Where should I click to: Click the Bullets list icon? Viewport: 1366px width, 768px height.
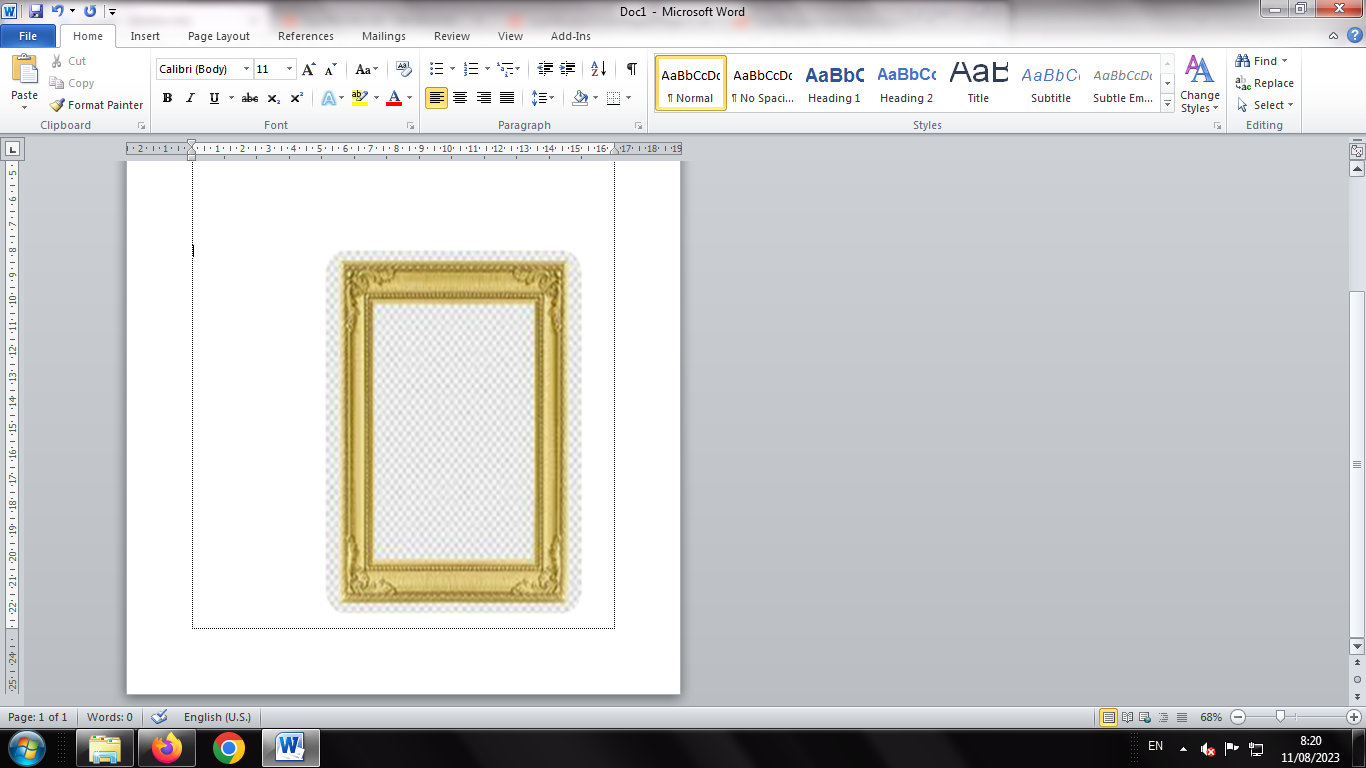point(436,69)
